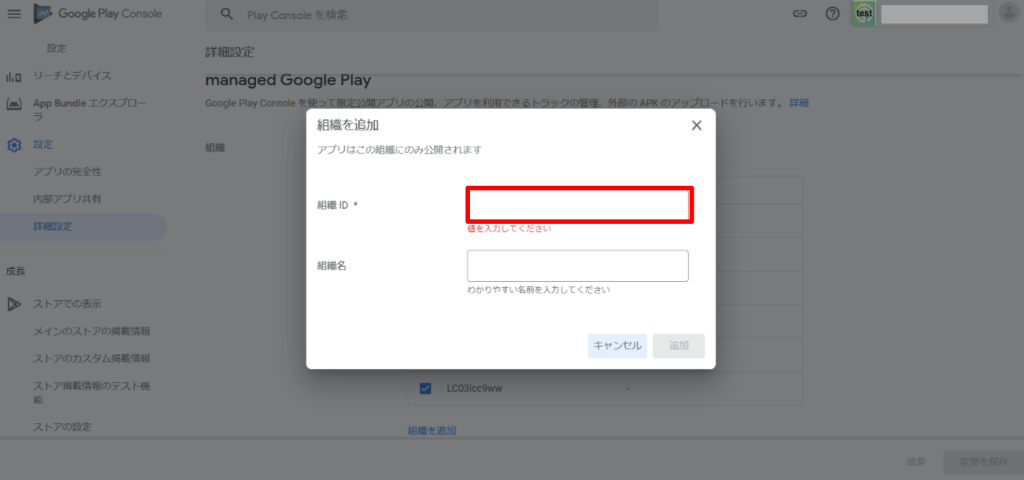Click the リーチとデバイス chart icon
The width and height of the screenshot is (1024, 480).
pyautogui.click(x=14, y=76)
